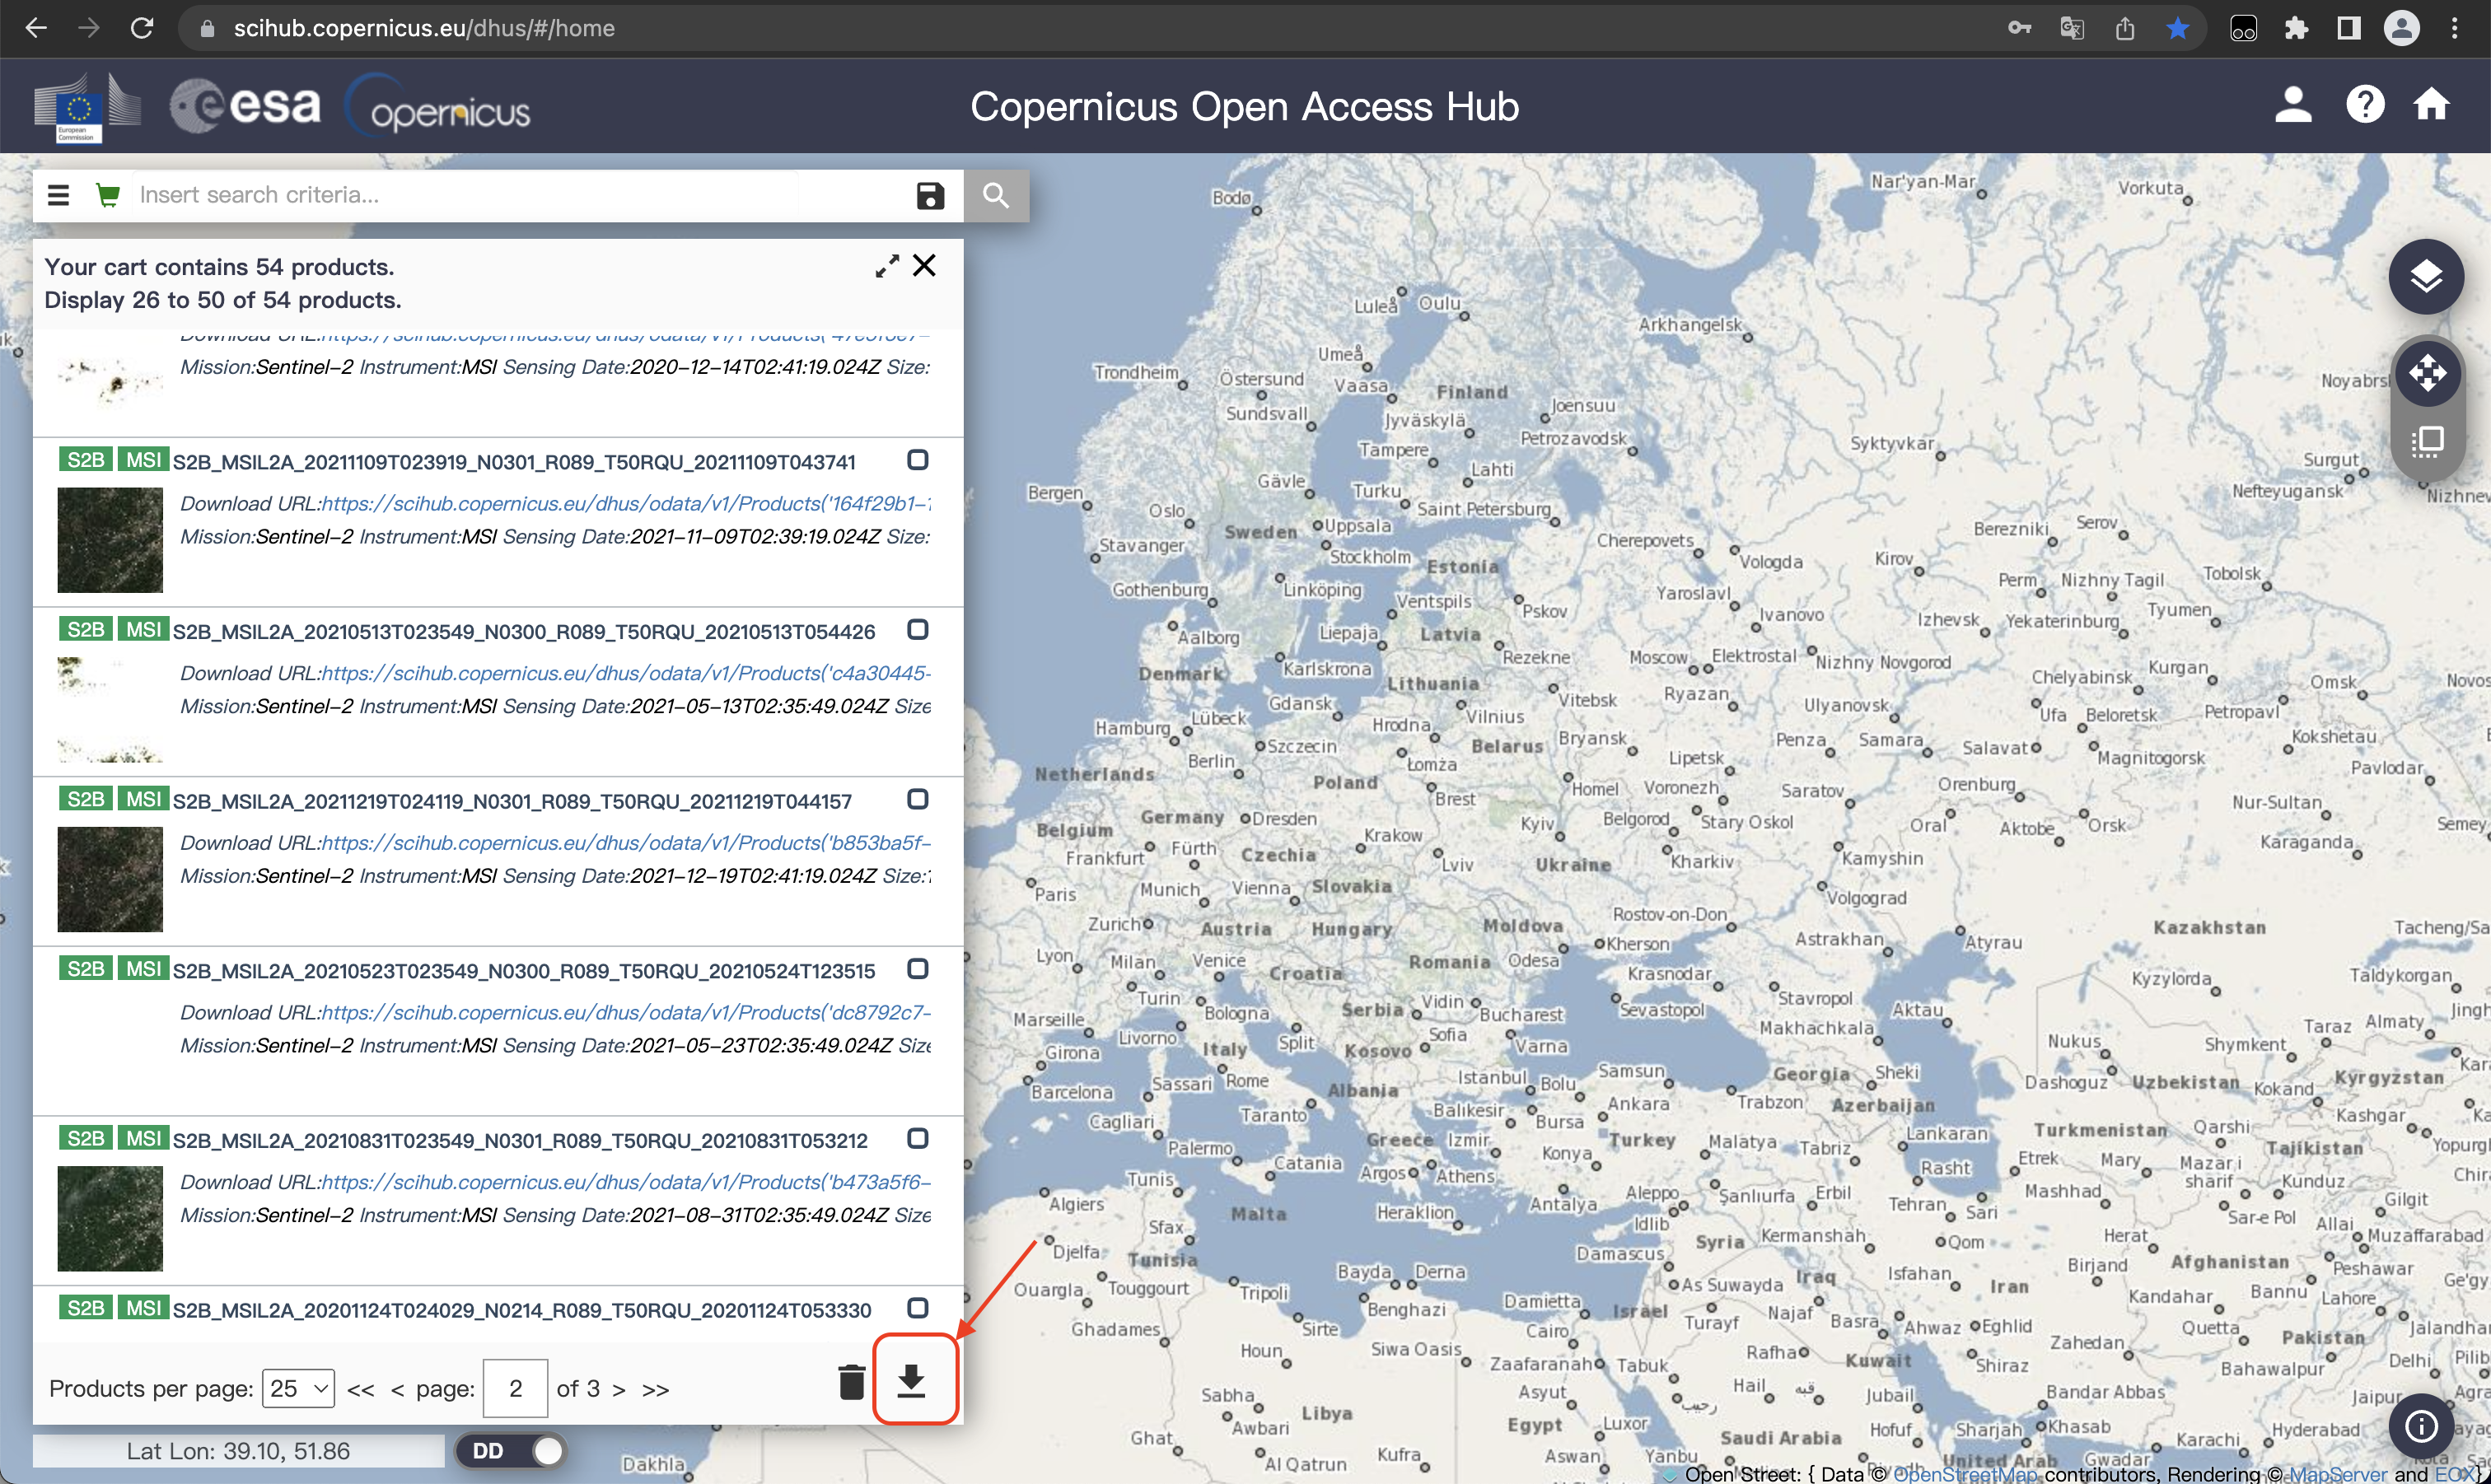The image size is (2491, 1484).
Task: Click the trash icon to clear cart
Action: coord(851,1382)
